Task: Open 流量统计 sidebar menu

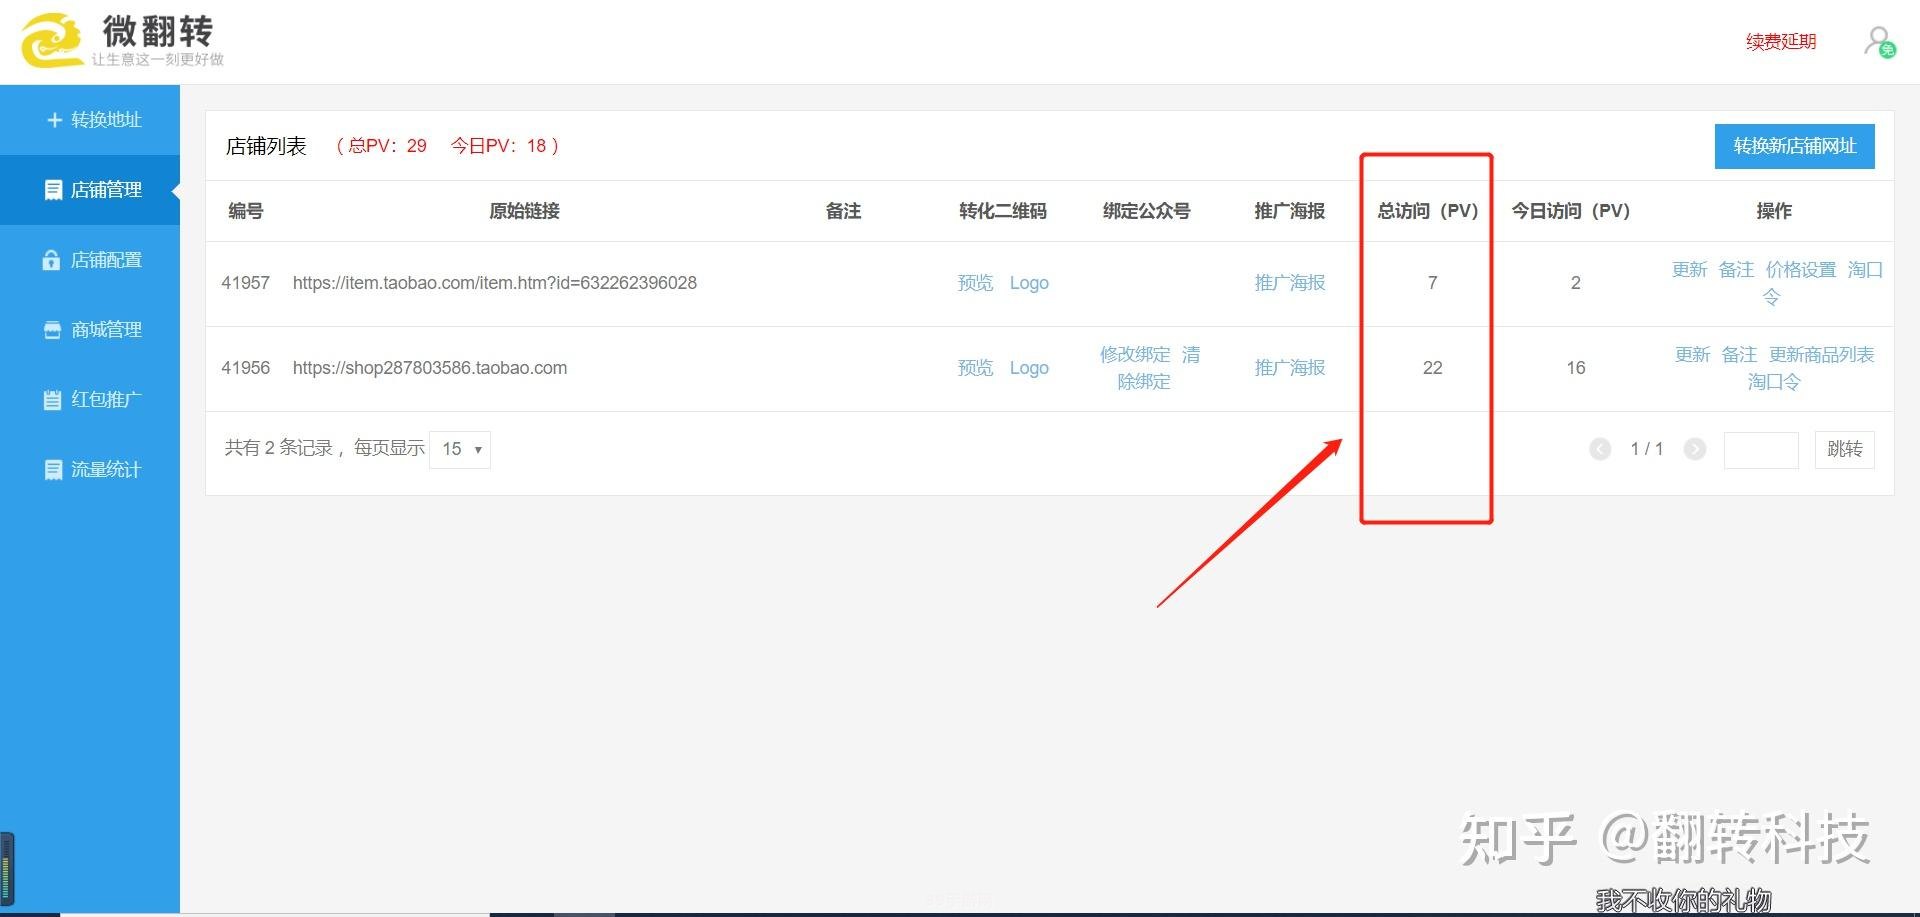Action: (x=90, y=470)
